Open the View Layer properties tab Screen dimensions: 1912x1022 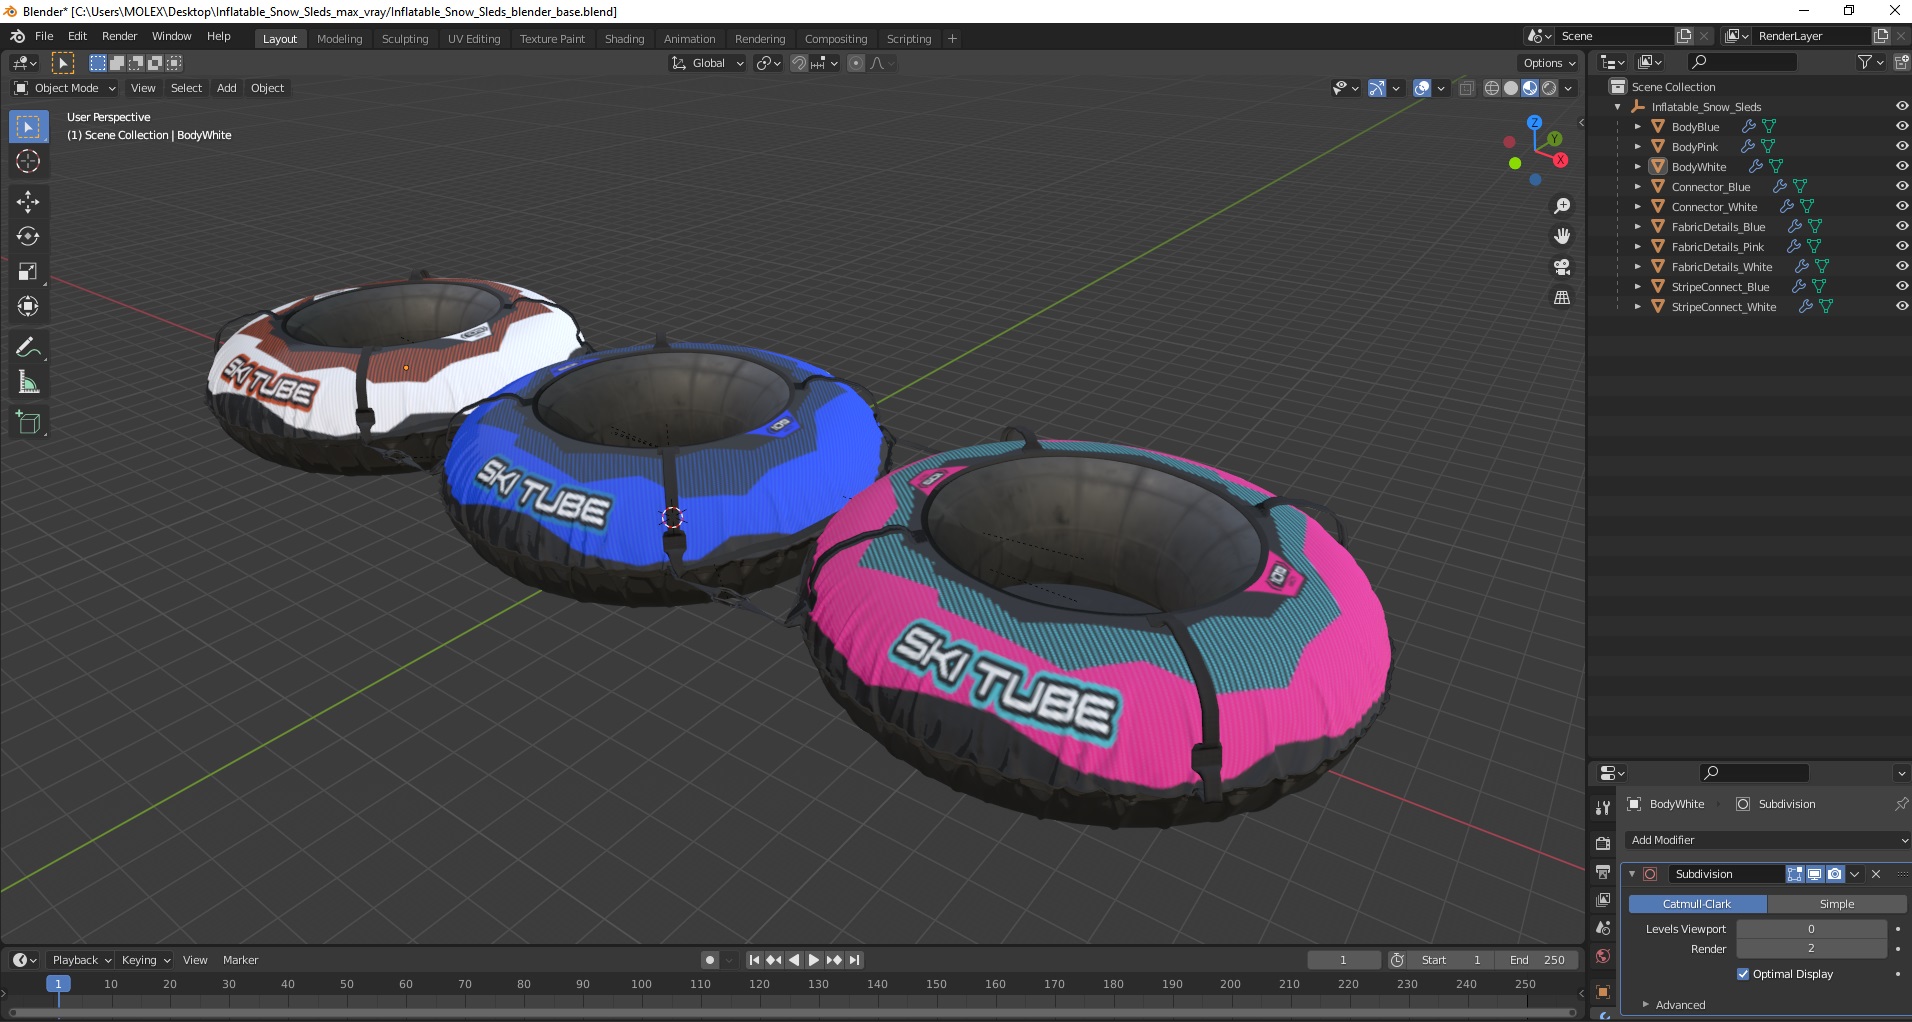(1603, 900)
